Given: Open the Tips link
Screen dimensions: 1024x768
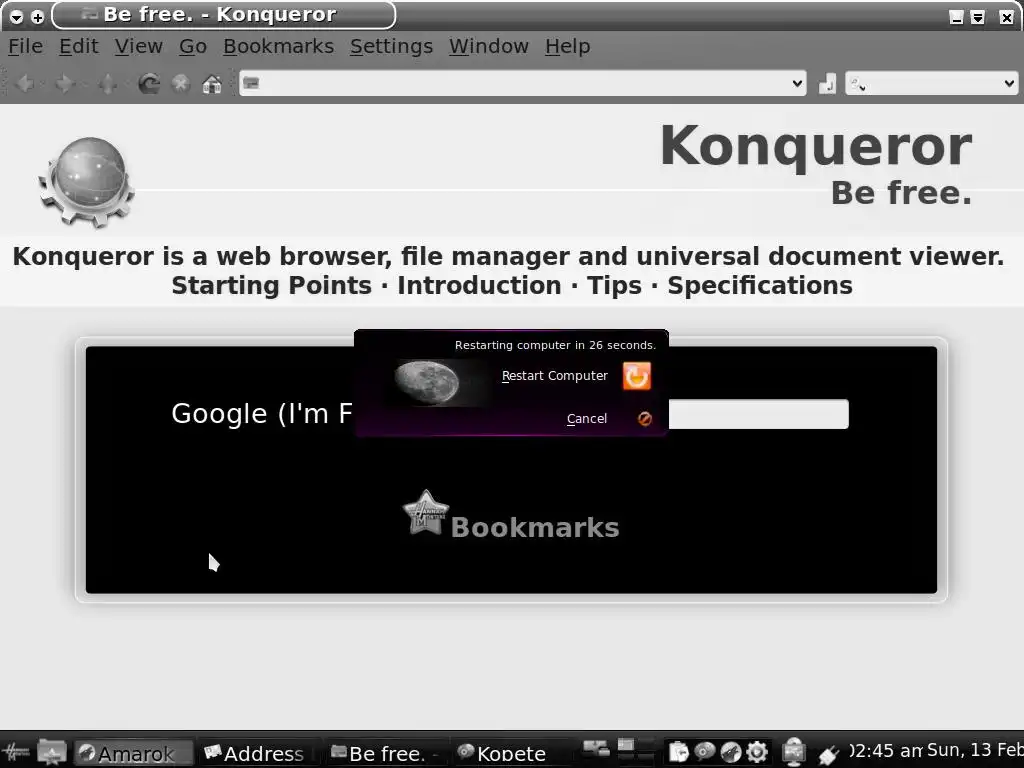Looking at the screenshot, I should point(615,286).
